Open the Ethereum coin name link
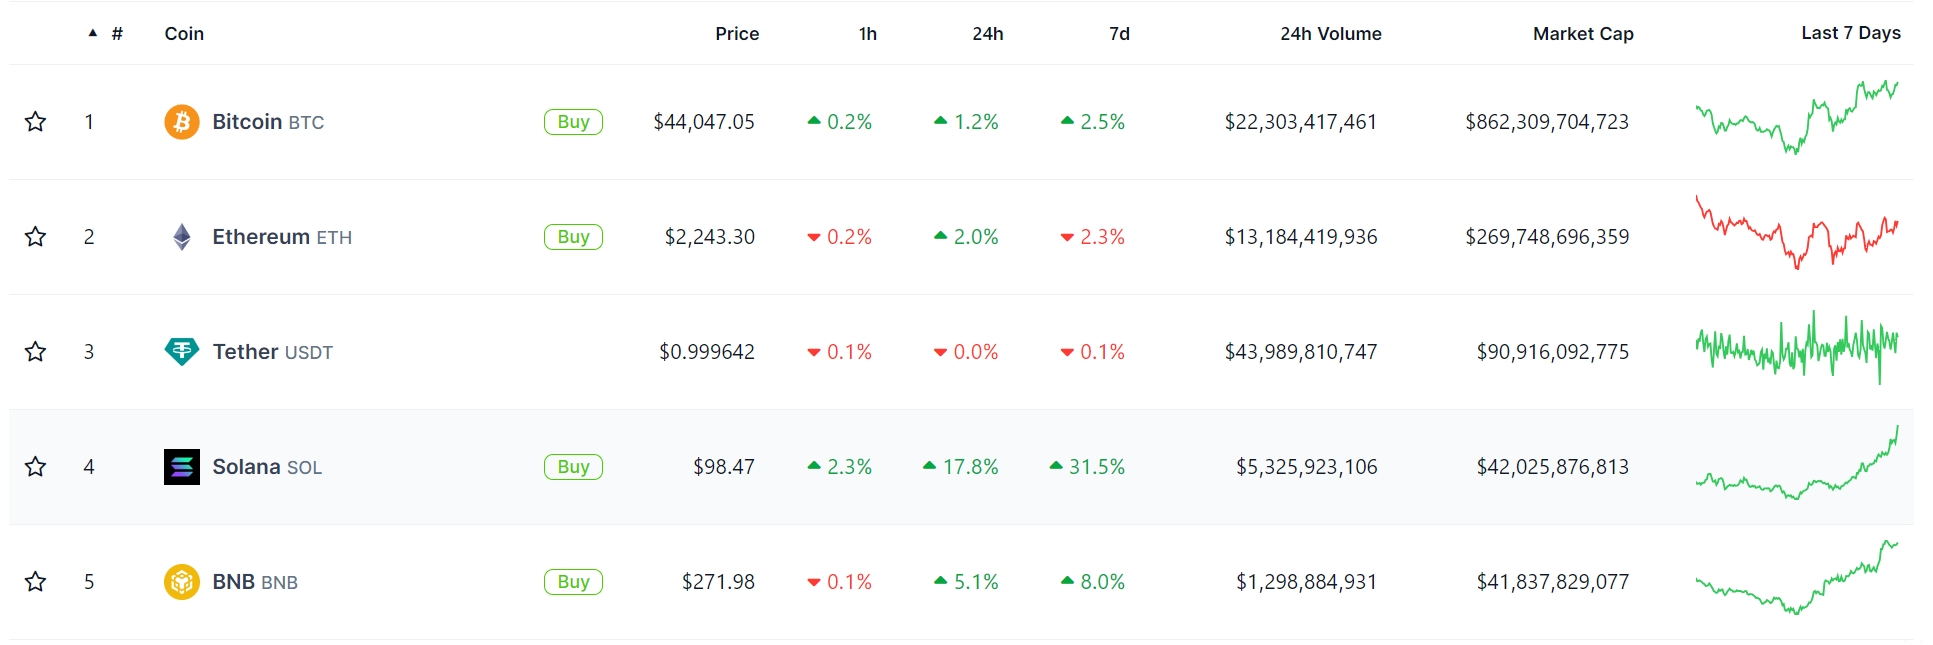The height and width of the screenshot is (645, 1933). [x=261, y=237]
